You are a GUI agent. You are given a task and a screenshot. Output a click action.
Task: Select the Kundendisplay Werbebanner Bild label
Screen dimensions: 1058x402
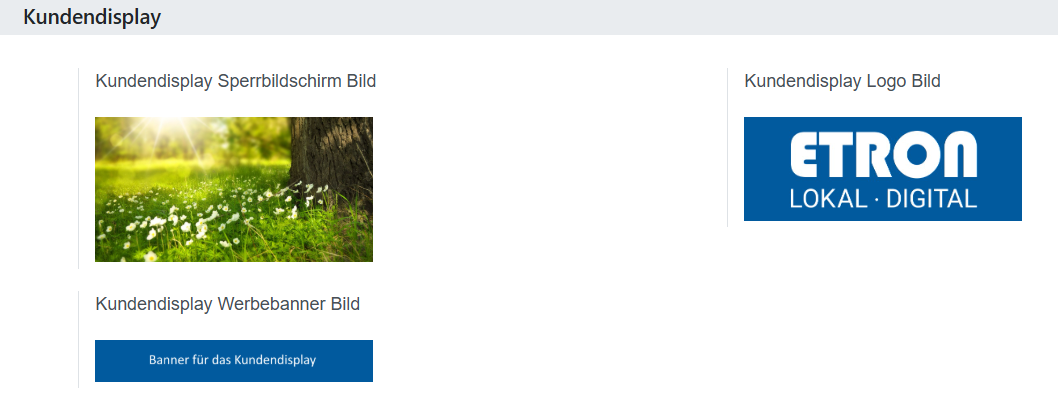227,304
